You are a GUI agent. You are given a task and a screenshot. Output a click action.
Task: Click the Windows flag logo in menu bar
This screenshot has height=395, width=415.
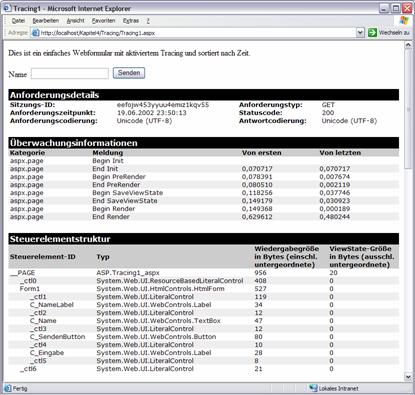point(404,20)
